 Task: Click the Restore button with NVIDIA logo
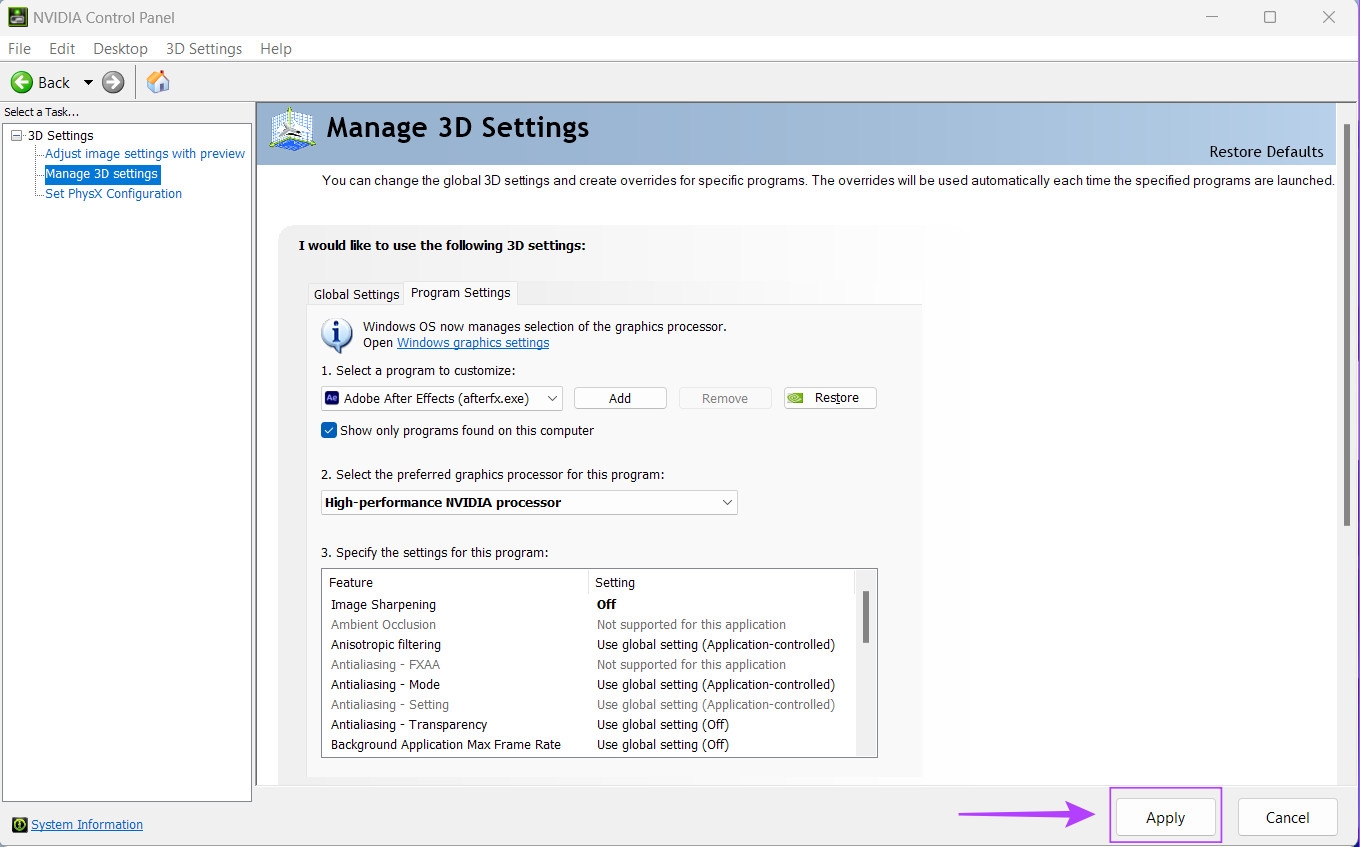click(830, 398)
